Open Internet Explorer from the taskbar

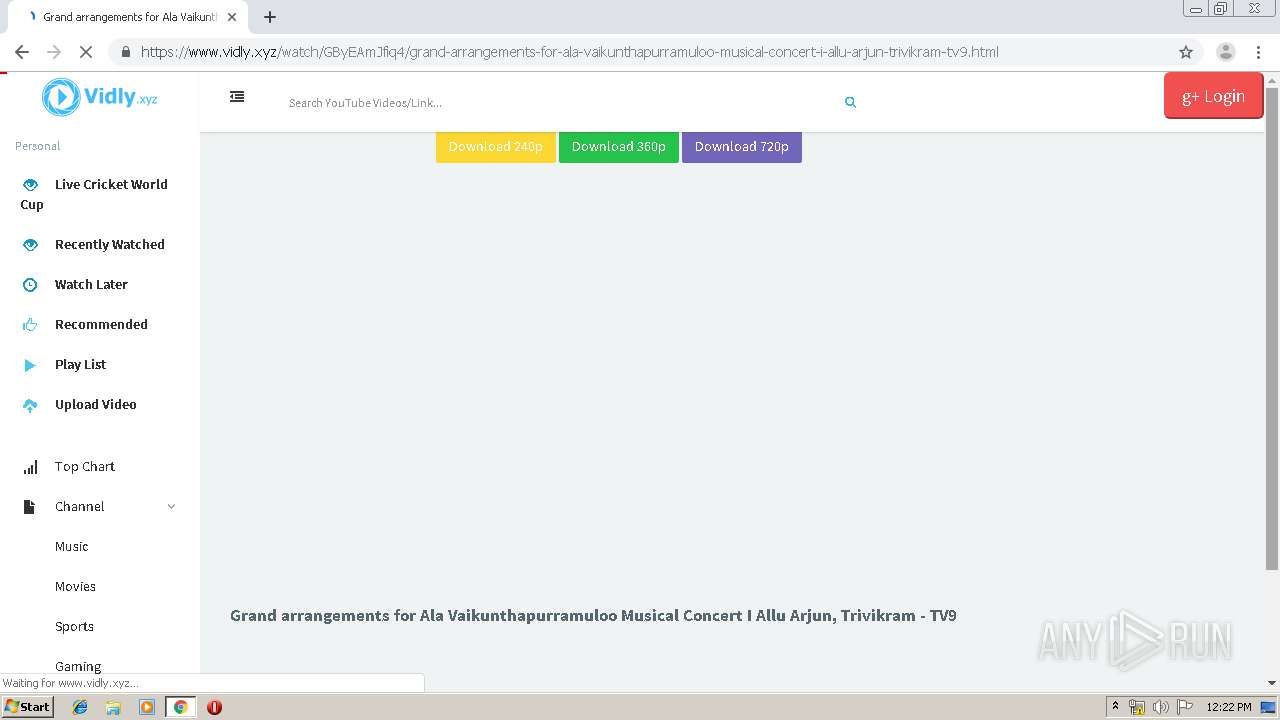(x=80, y=707)
